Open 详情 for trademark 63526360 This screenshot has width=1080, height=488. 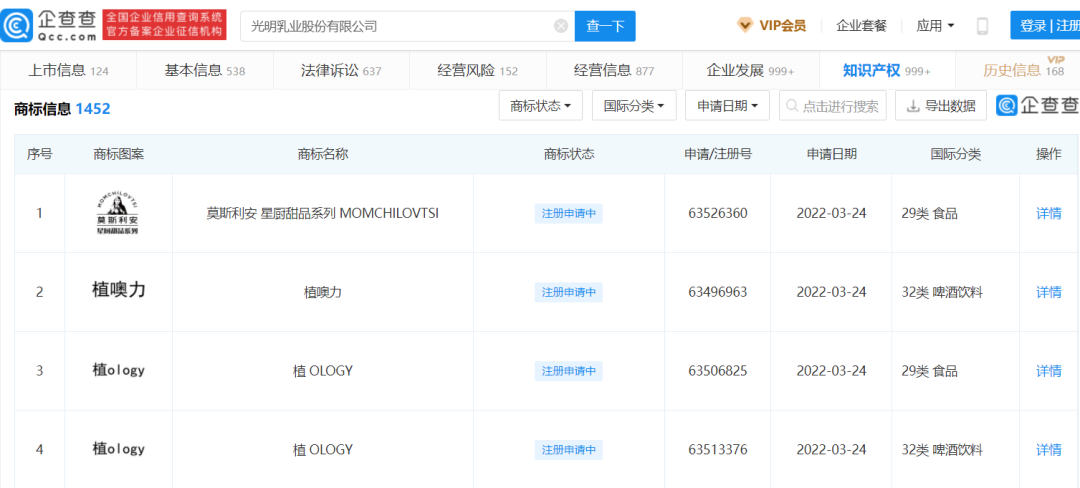pyautogui.click(x=1048, y=213)
